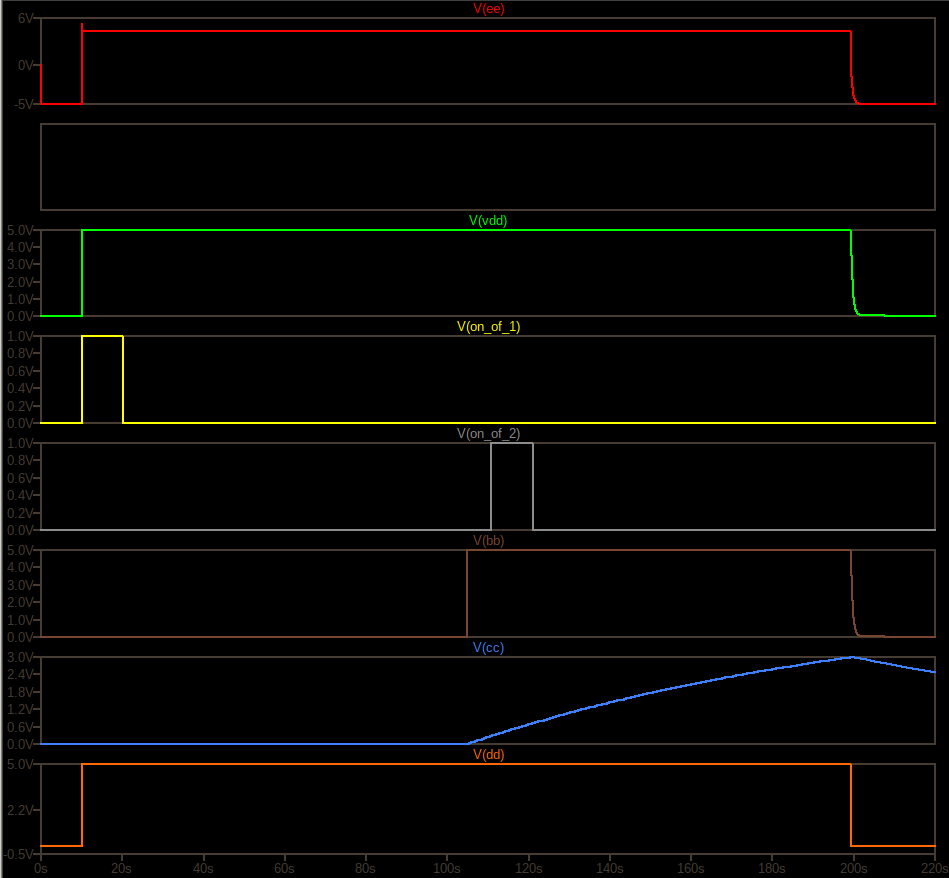The image size is (949, 878).
Task: Select the V(cc) trace label
Action: (488, 647)
